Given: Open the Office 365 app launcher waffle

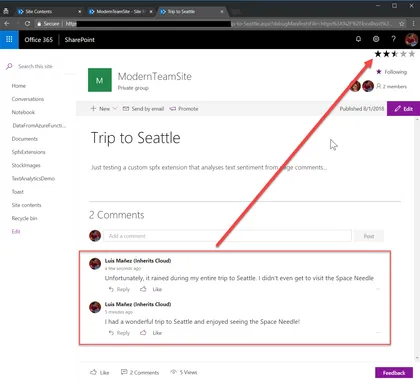Looking at the screenshot, I should (x=9, y=39).
